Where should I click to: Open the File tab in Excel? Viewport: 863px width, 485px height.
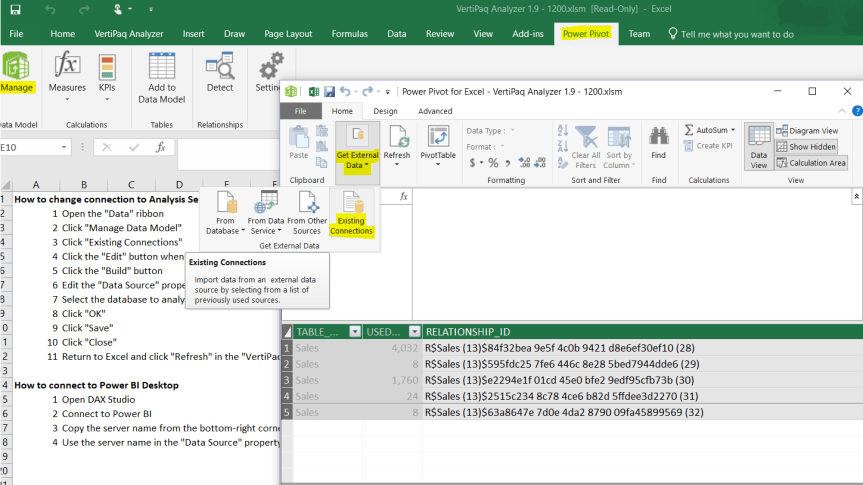click(16, 34)
